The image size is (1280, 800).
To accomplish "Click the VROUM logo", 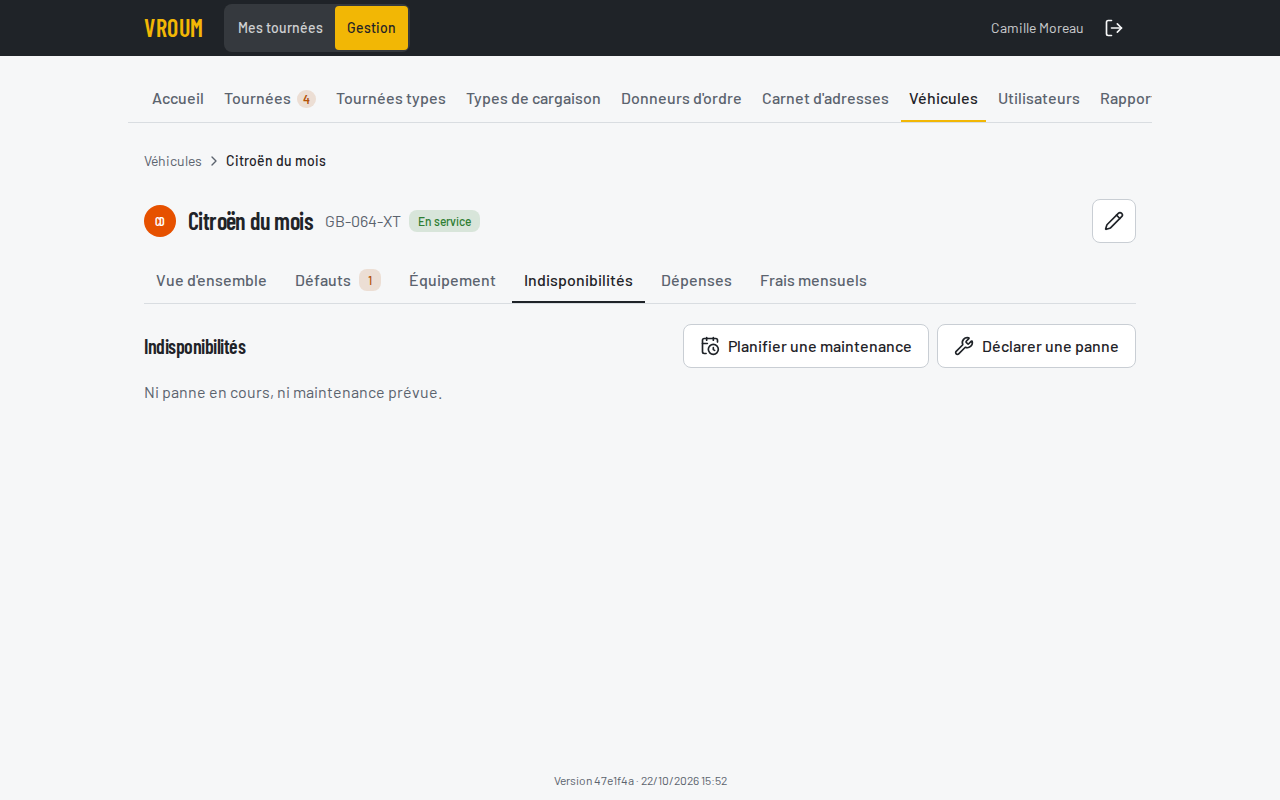I will pyautogui.click(x=173, y=28).
